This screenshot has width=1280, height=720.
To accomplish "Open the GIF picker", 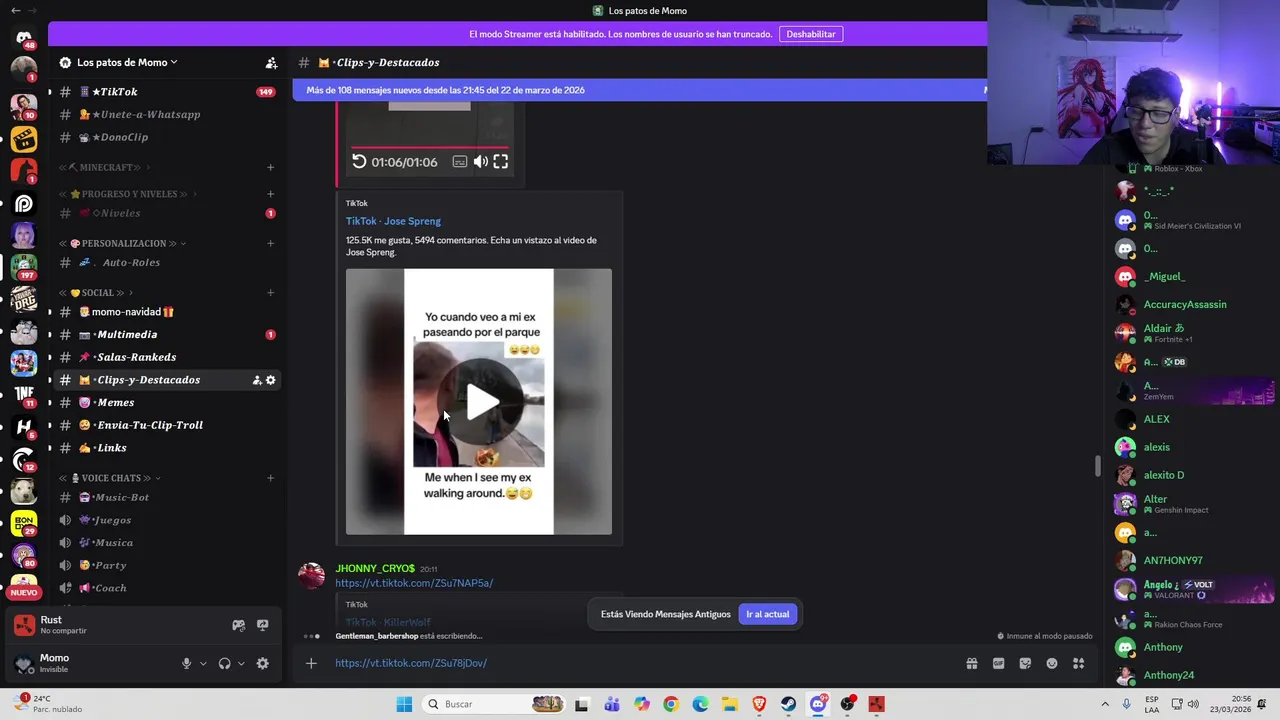I will click(998, 663).
